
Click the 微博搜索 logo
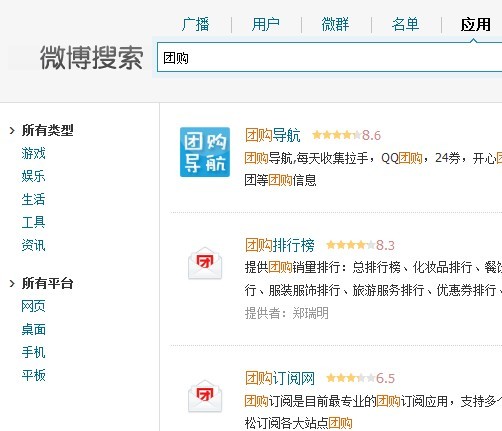pos(92,58)
